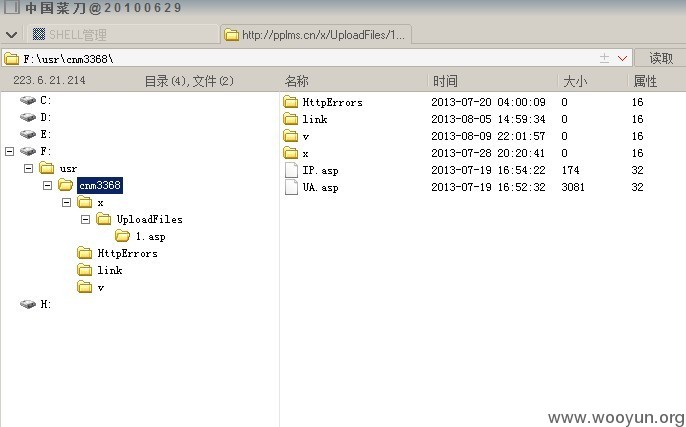Click the address bar folder icon

[11, 59]
